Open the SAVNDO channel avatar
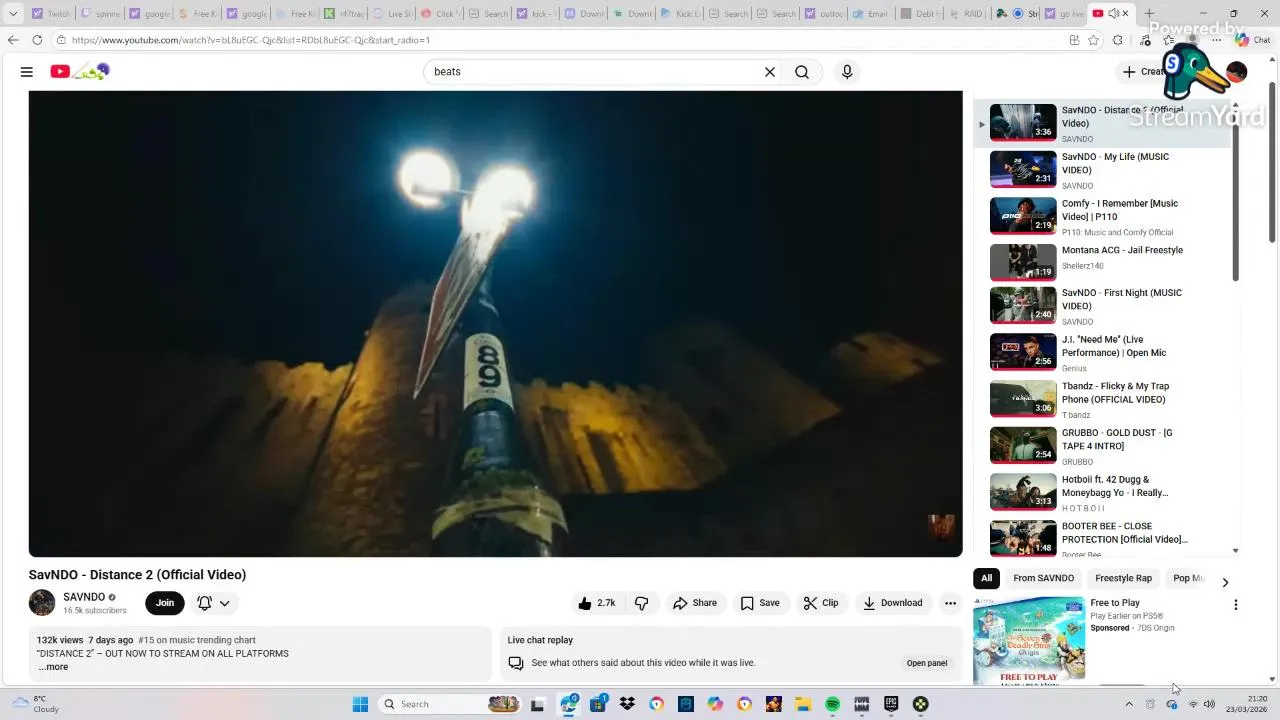The image size is (1280, 720). [x=42, y=603]
